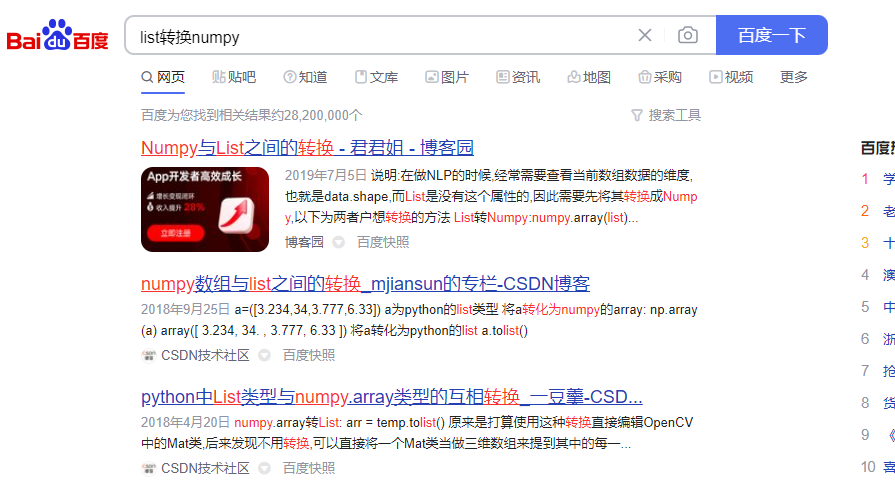Open numpy数组与list之间的转换 CSDN result
This screenshot has width=895, height=490.
(365, 284)
